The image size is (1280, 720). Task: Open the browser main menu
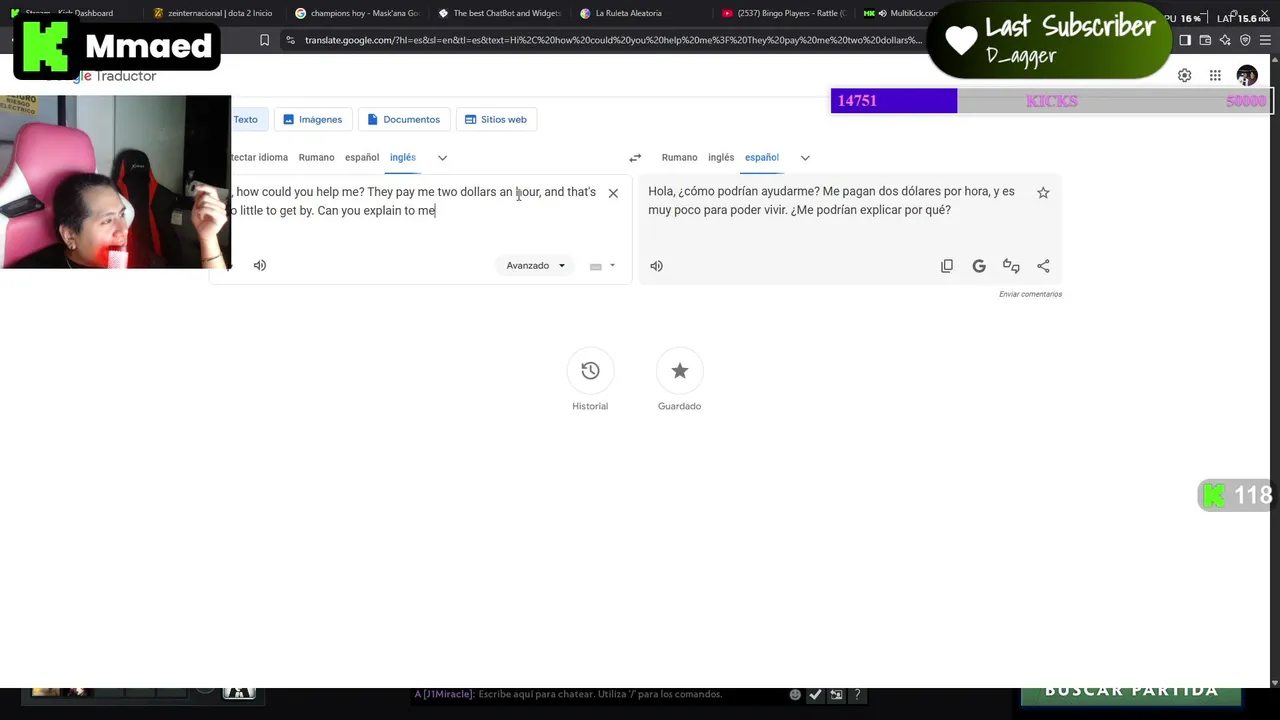coord(1265,40)
